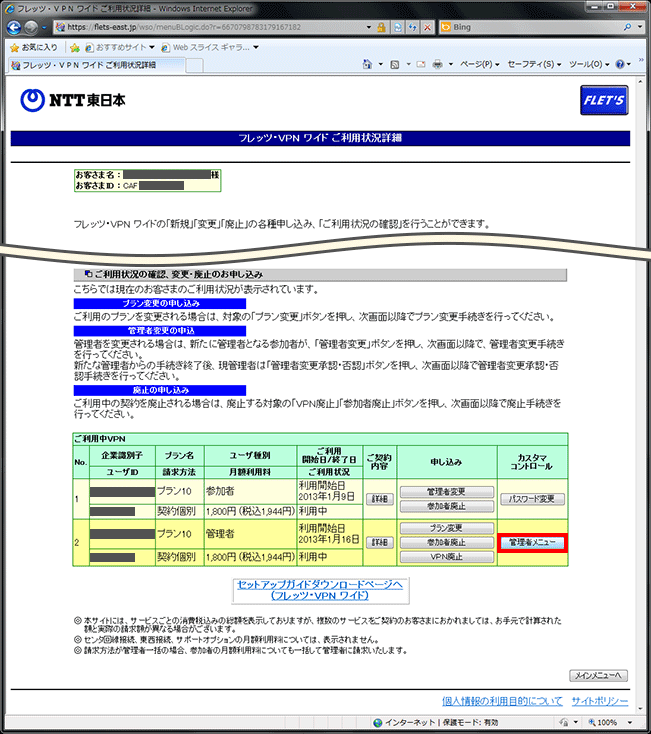
Task: Open the ページ(P) menu
Action: (x=479, y=64)
